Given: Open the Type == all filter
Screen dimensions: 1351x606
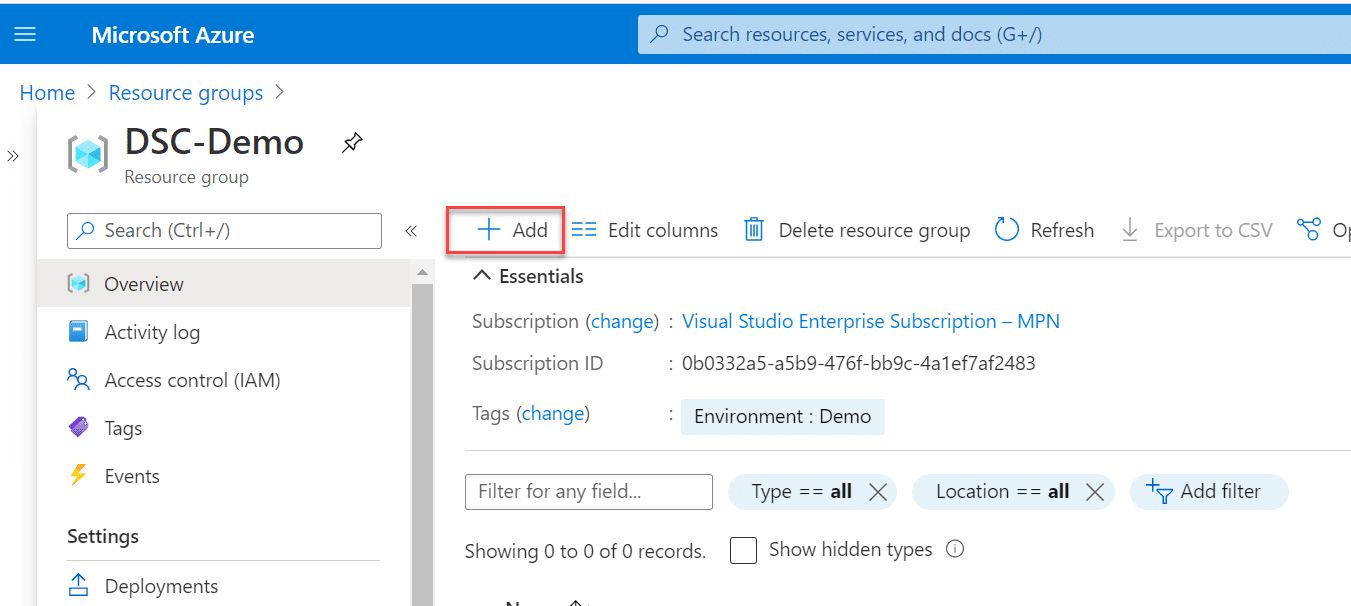Looking at the screenshot, I should coord(802,492).
